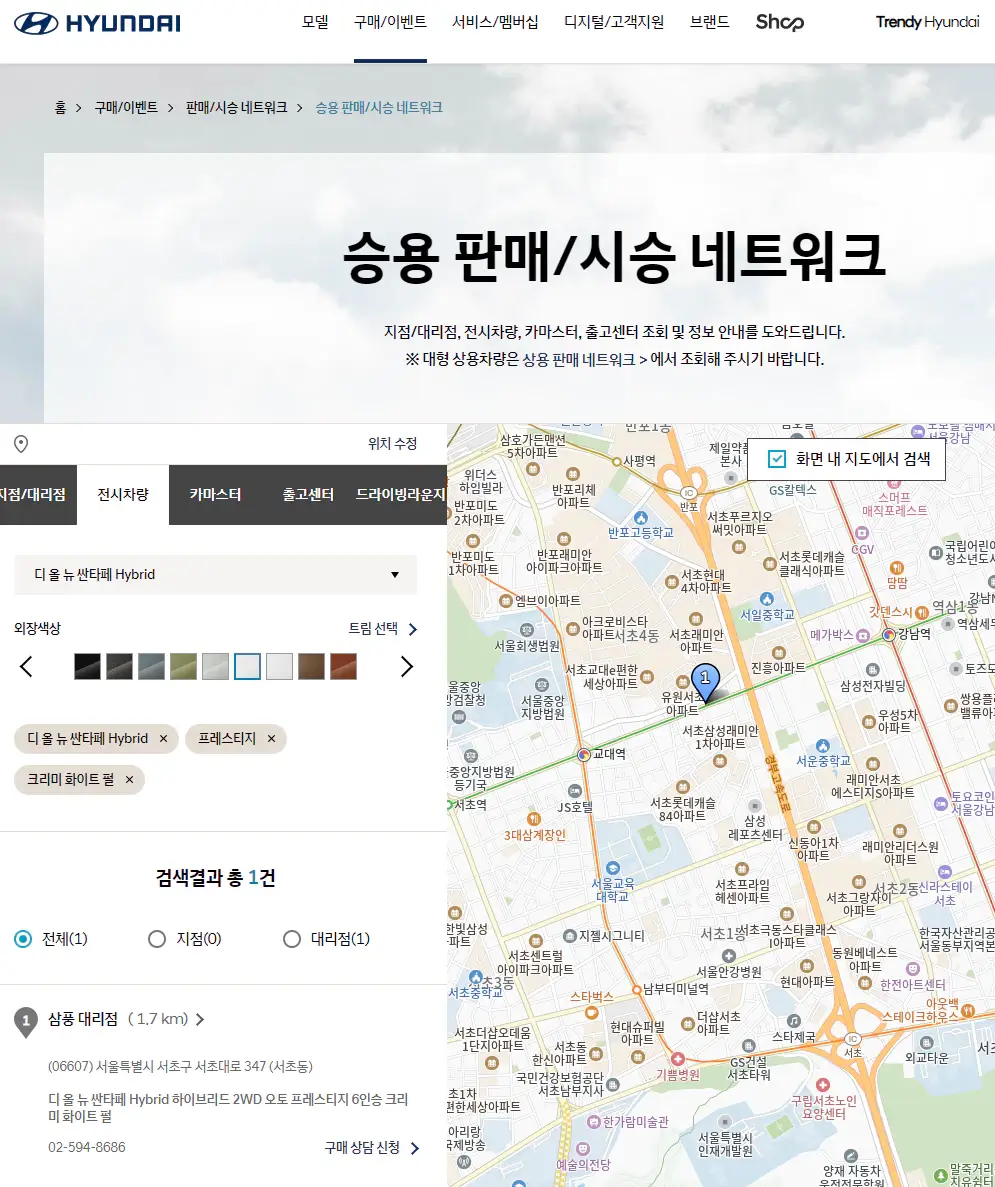Image resolution: width=995 pixels, height=1187 pixels.
Task: Open the Shop link in the header
Action: pyautogui.click(x=780, y=22)
